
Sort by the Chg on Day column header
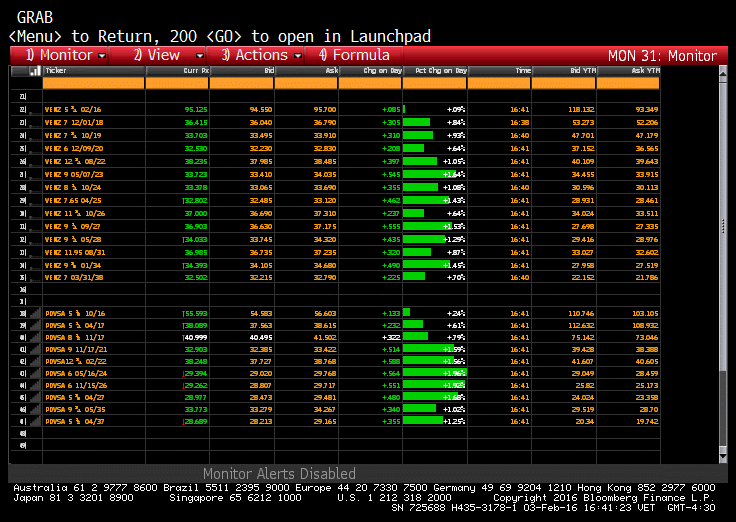tap(370, 71)
